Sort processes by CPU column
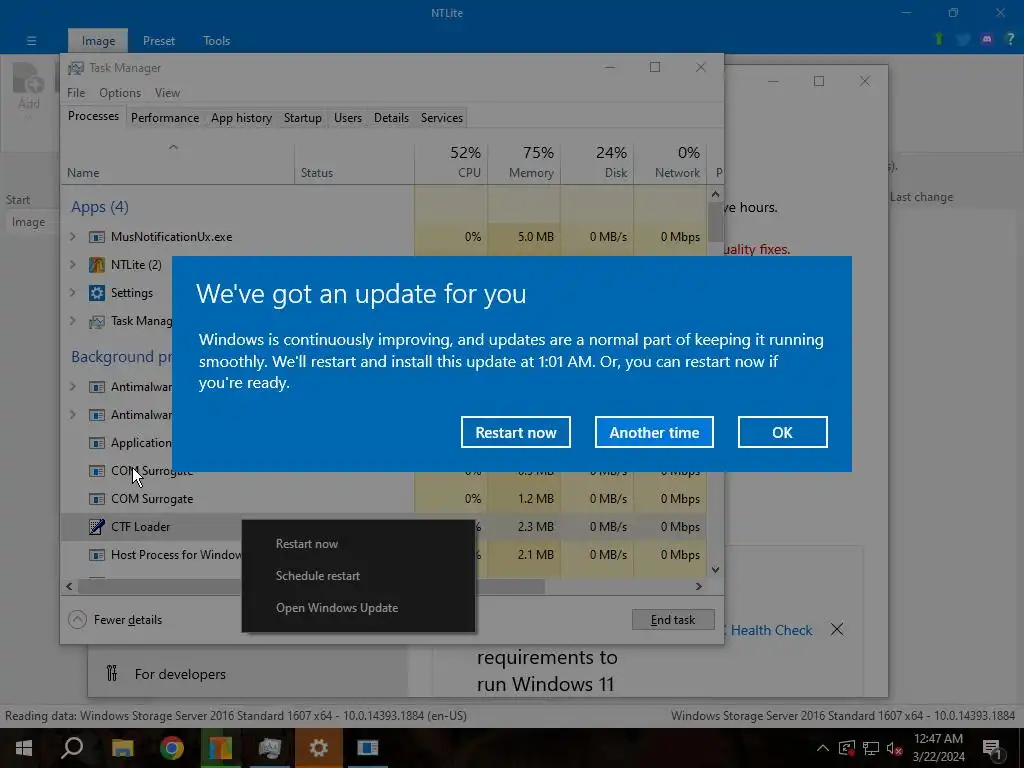The image size is (1024, 768). tap(451, 162)
